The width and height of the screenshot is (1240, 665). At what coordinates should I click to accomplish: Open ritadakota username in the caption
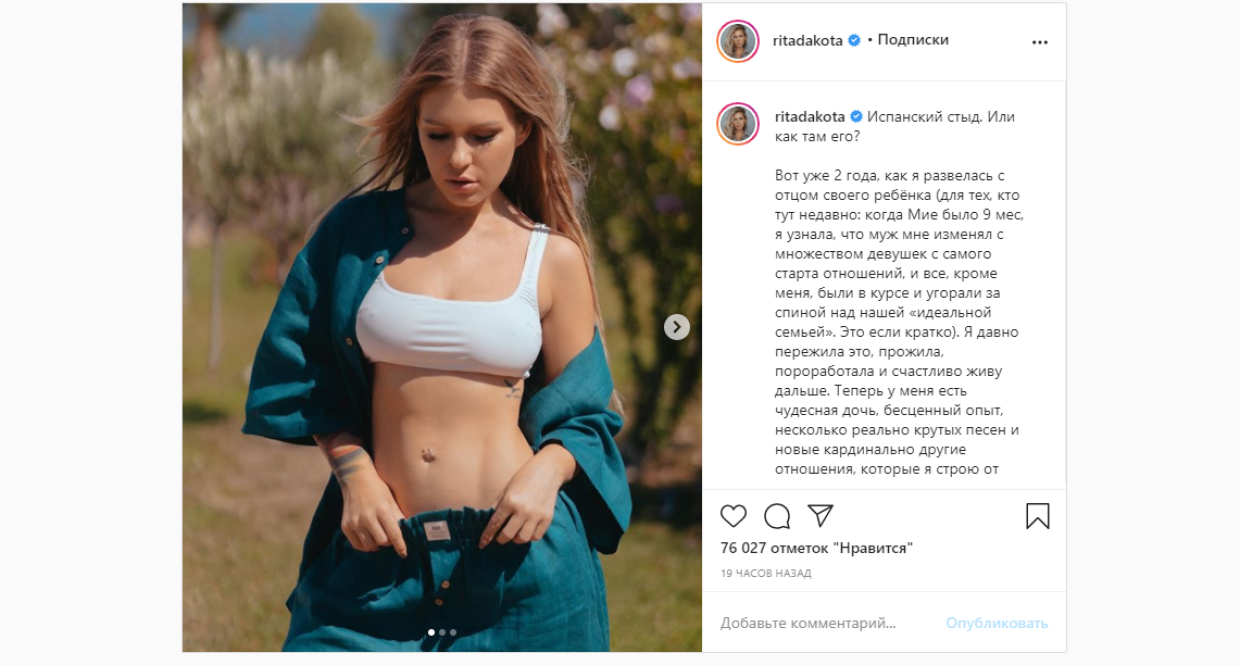point(810,116)
